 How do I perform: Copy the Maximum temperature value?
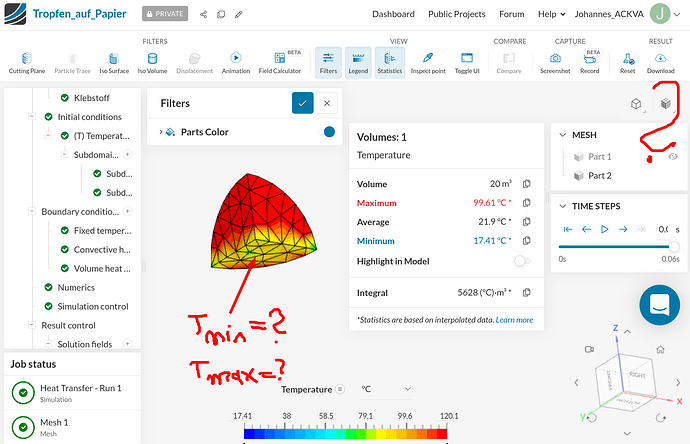click(x=526, y=203)
